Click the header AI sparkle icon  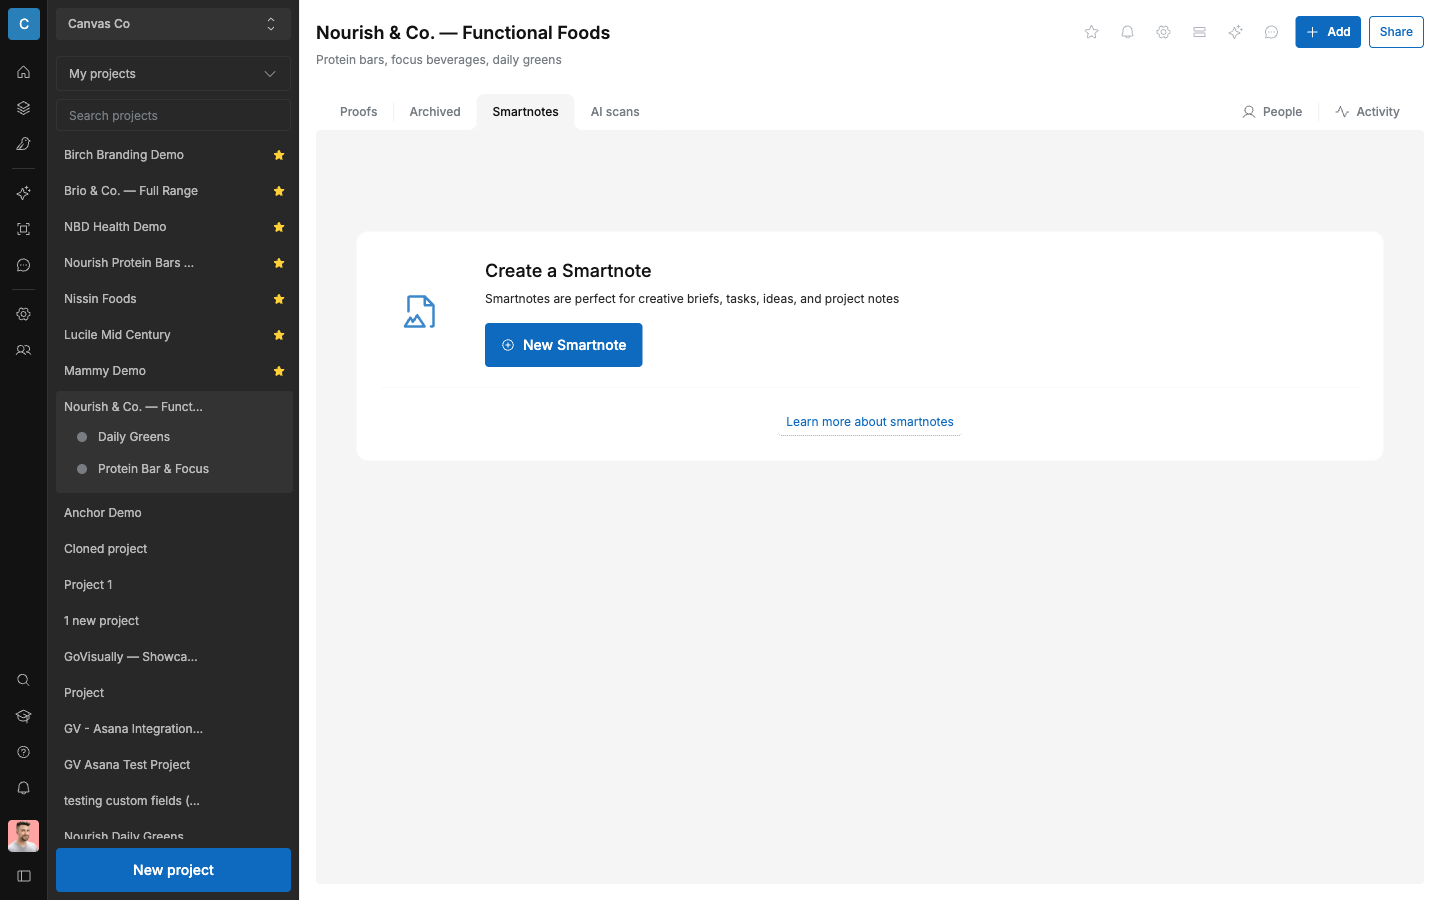[1236, 32]
